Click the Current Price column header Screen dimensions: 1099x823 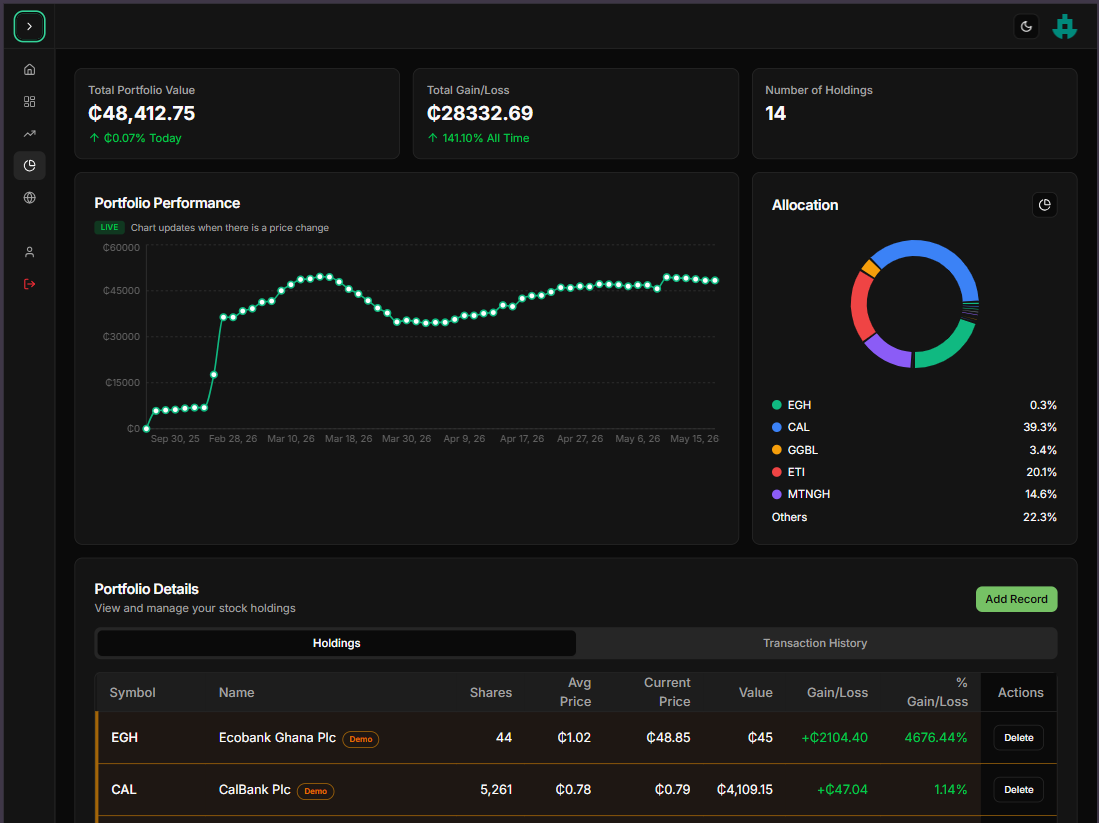point(667,692)
